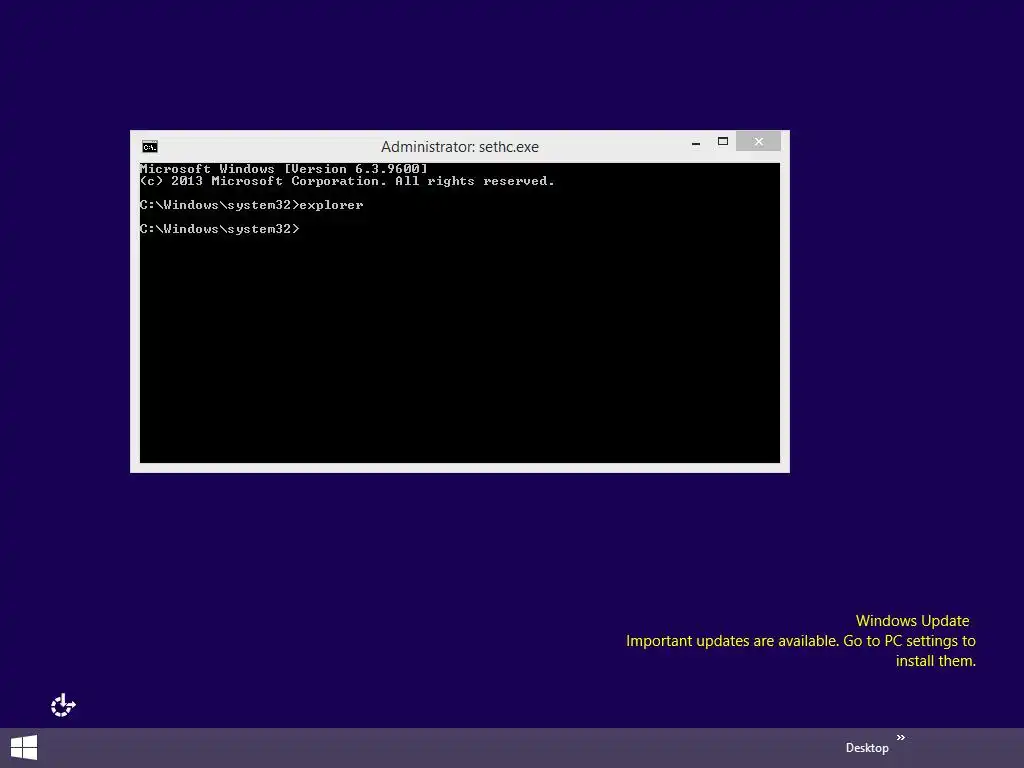The image size is (1024, 768).
Task: Click the Ease of Access icon
Action: coord(63,705)
